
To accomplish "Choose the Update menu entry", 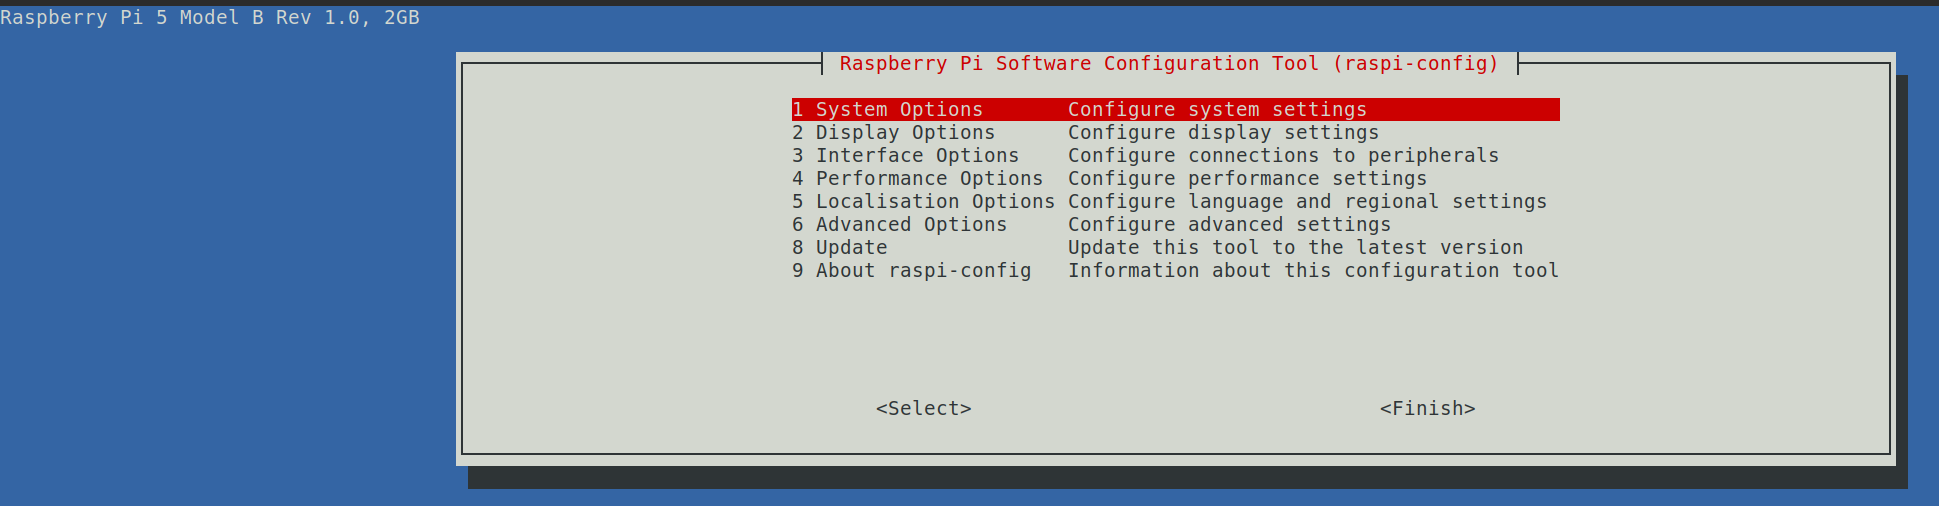I will (851, 248).
